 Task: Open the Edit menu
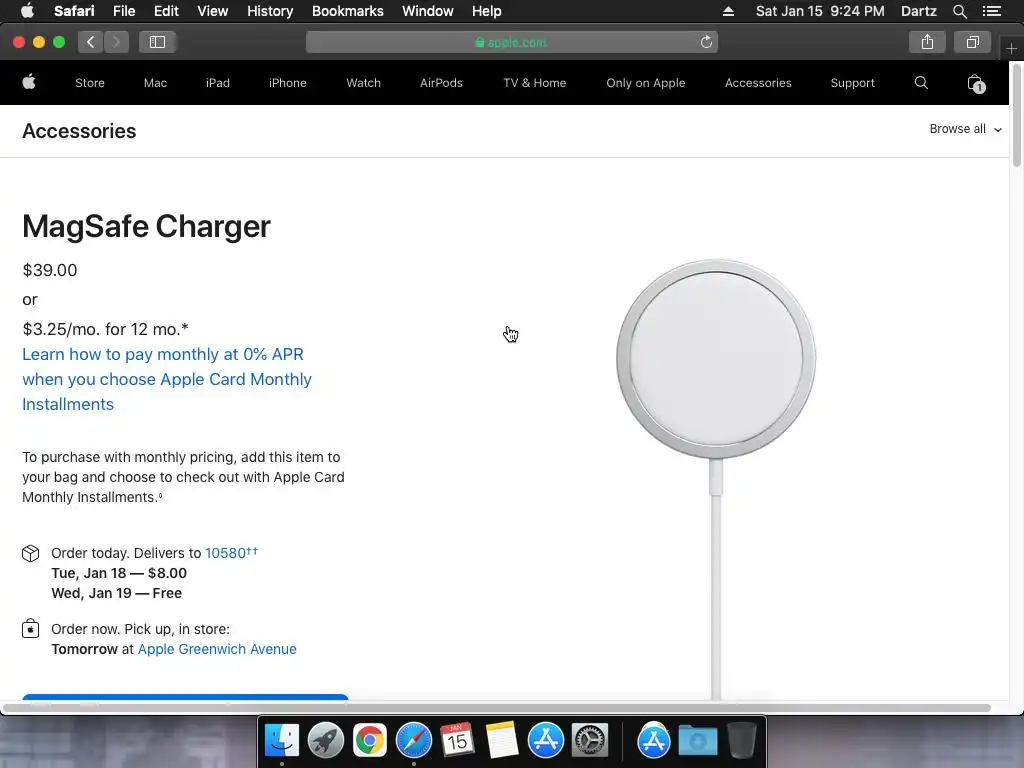click(x=166, y=11)
